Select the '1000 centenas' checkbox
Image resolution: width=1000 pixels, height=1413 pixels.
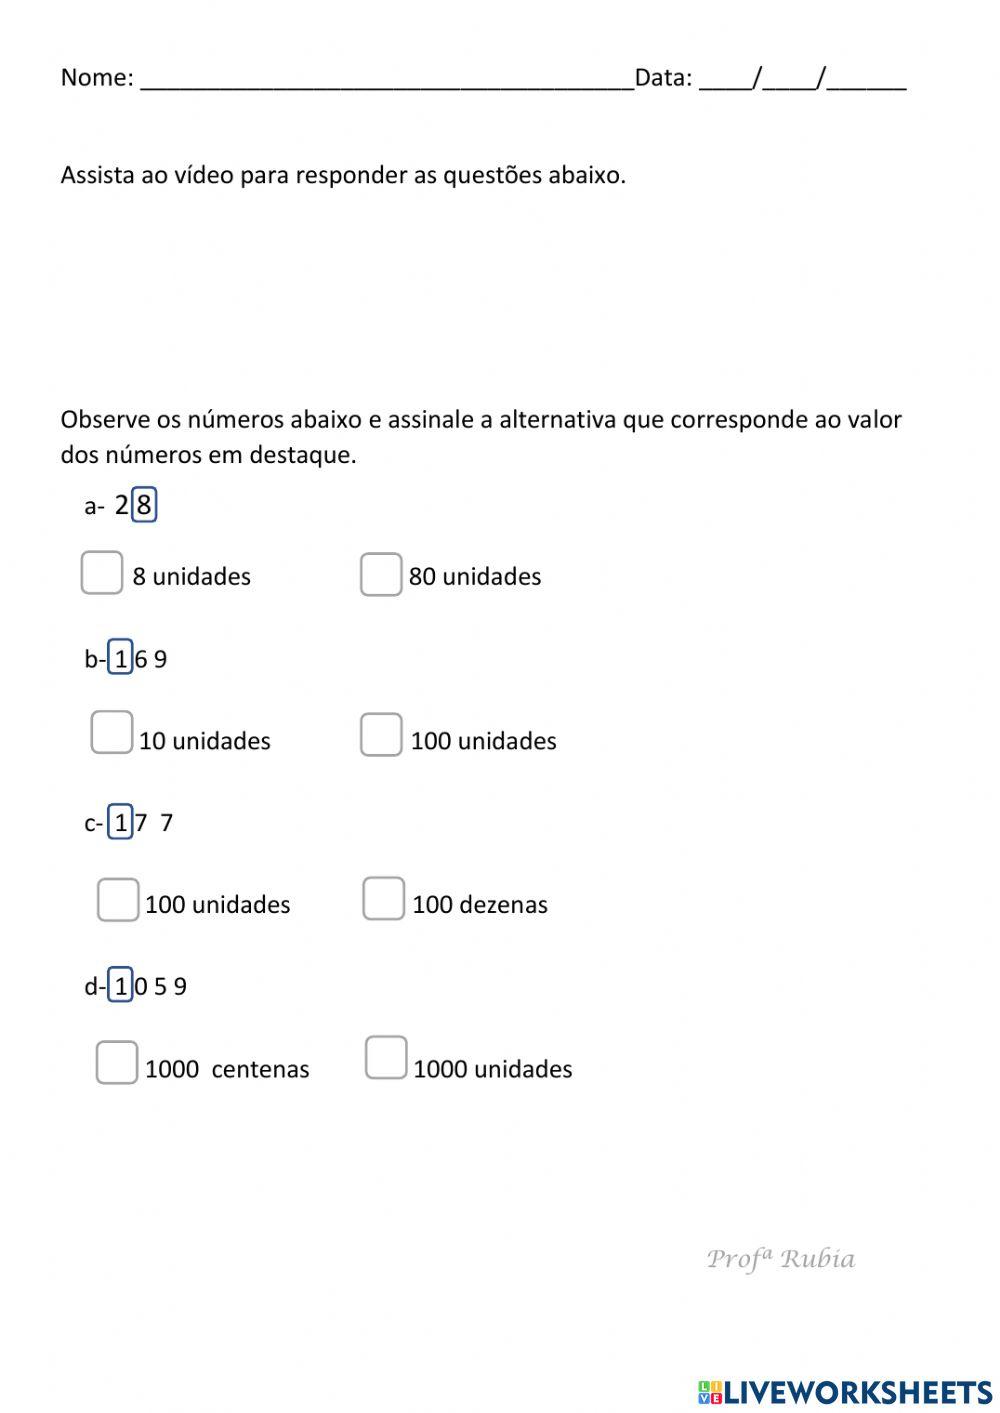(x=117, y=1062)
